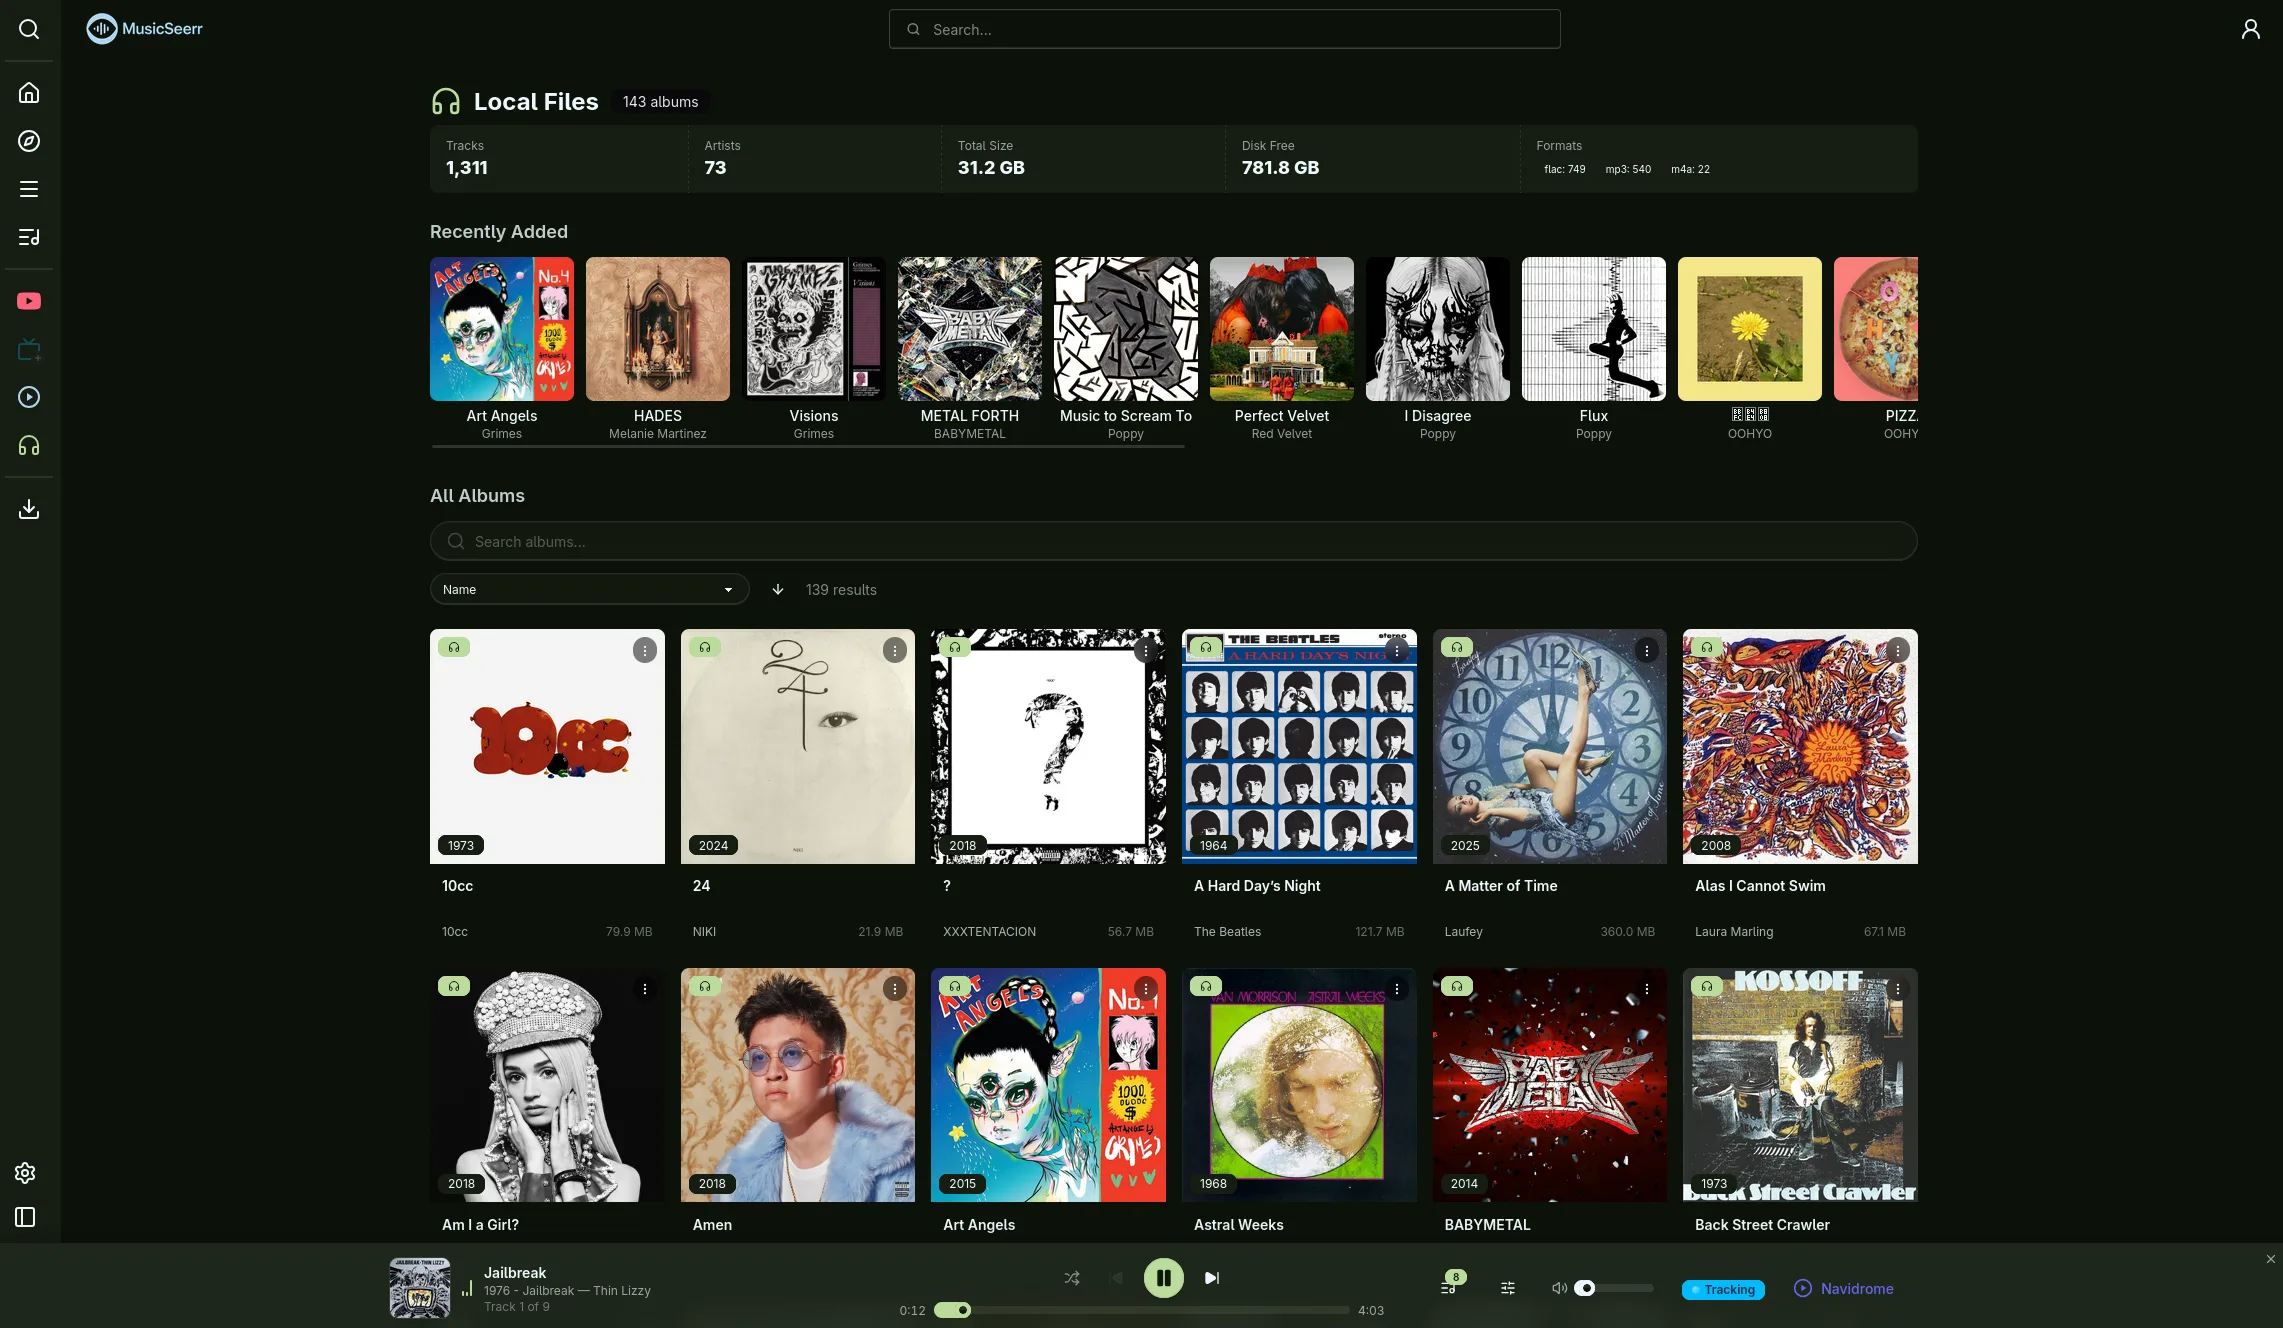
Task: Open the Local Files headphones sidebar icon
Action: pyautogui.click(x=29, y=445)
